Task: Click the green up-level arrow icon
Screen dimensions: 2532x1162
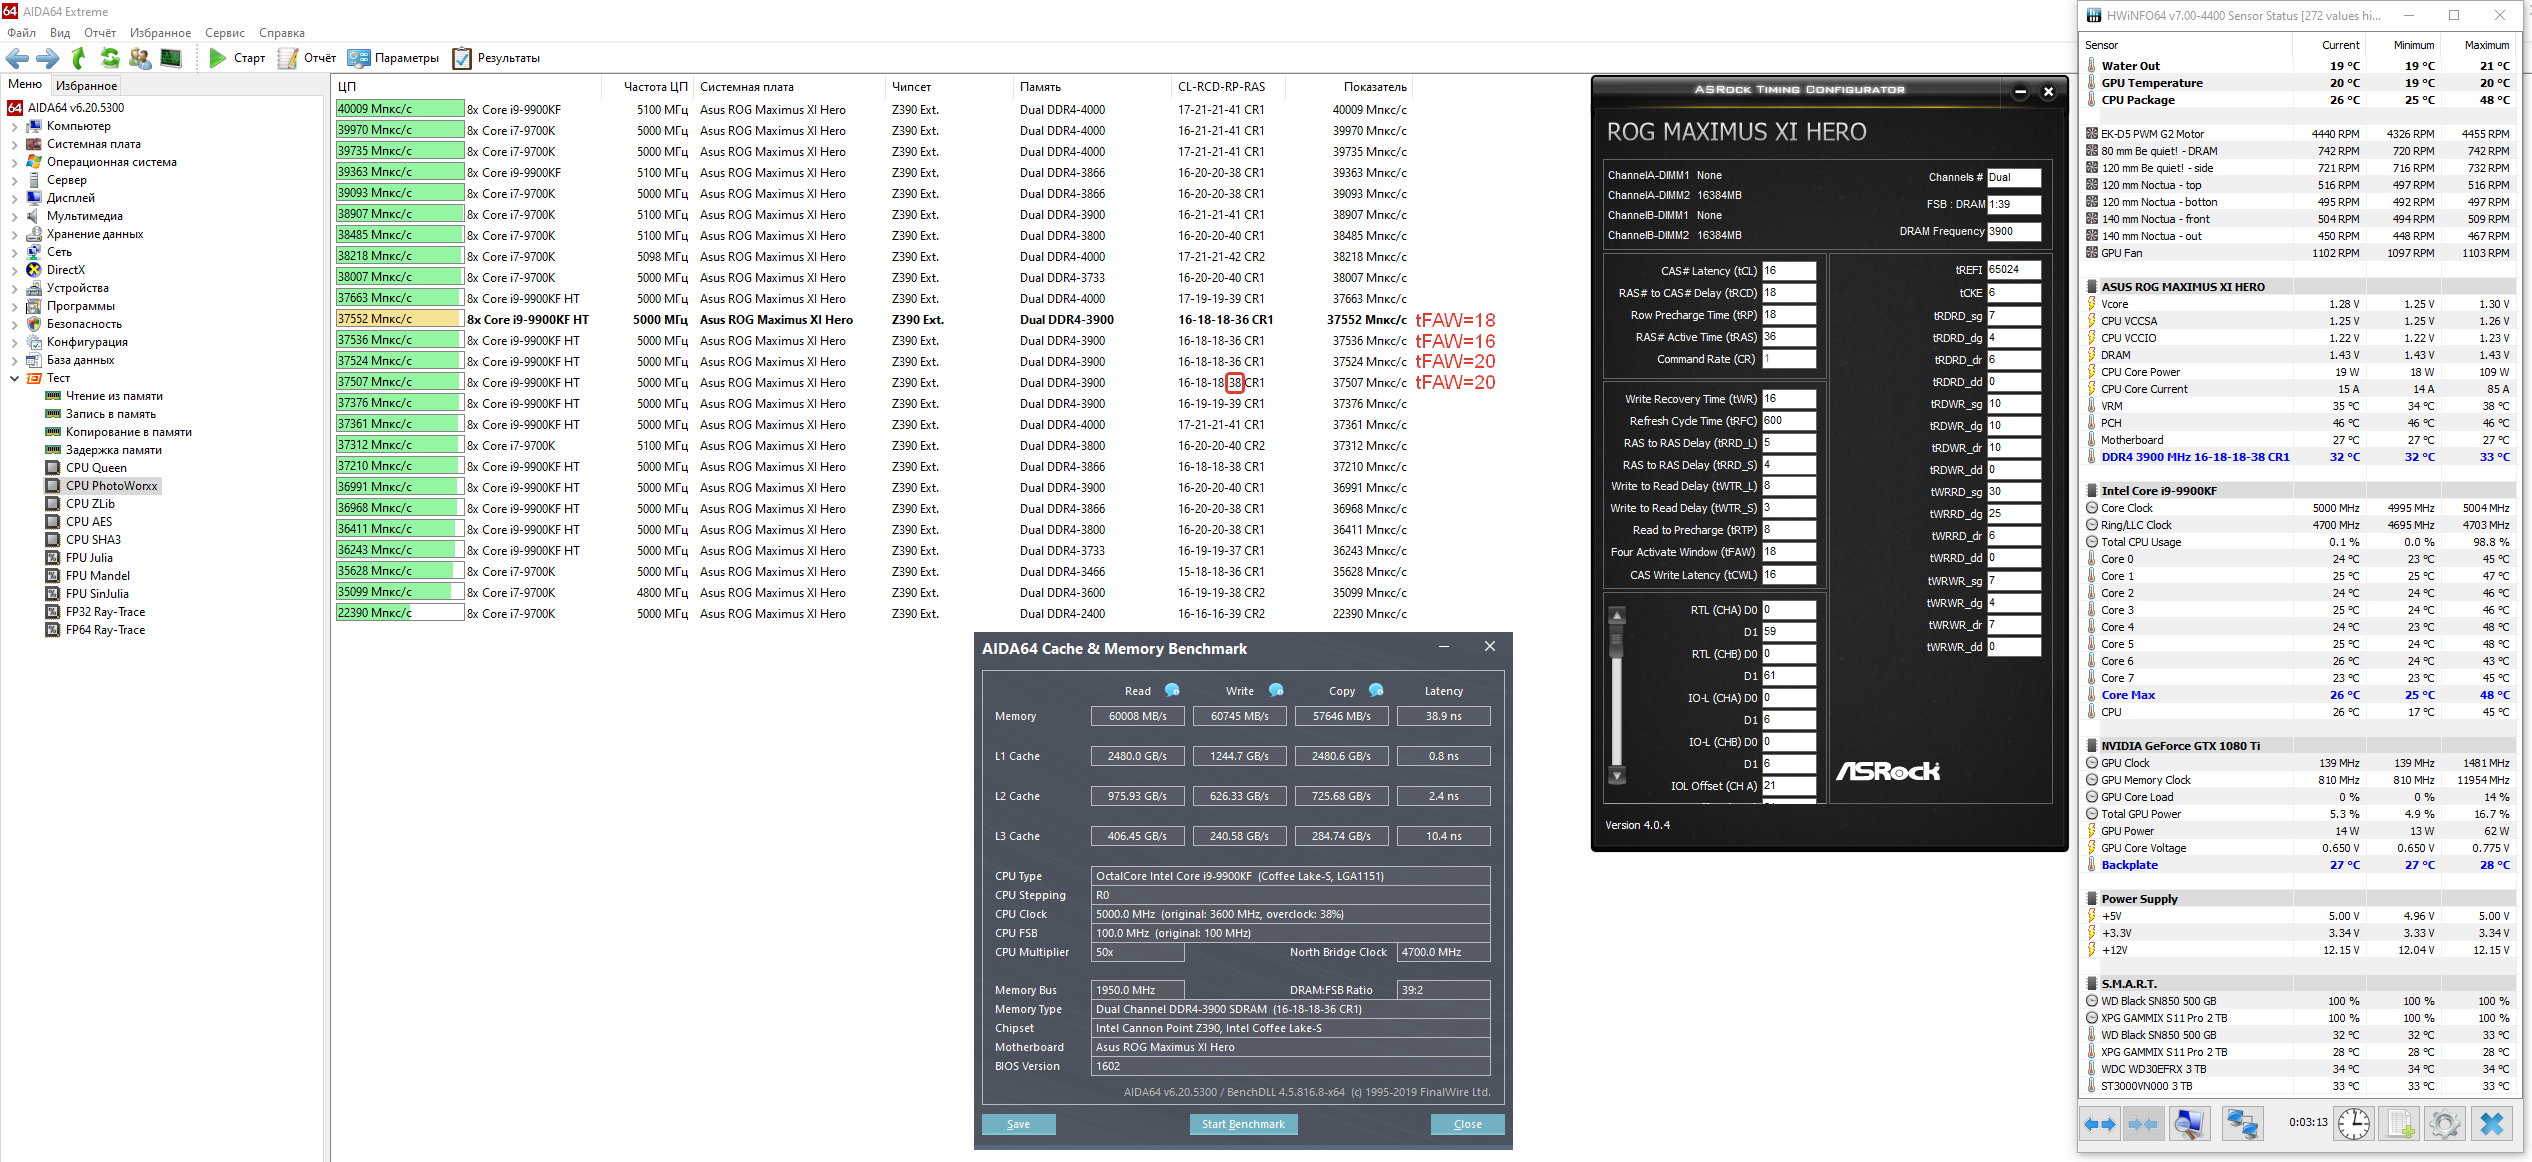Action: [80, 58]
